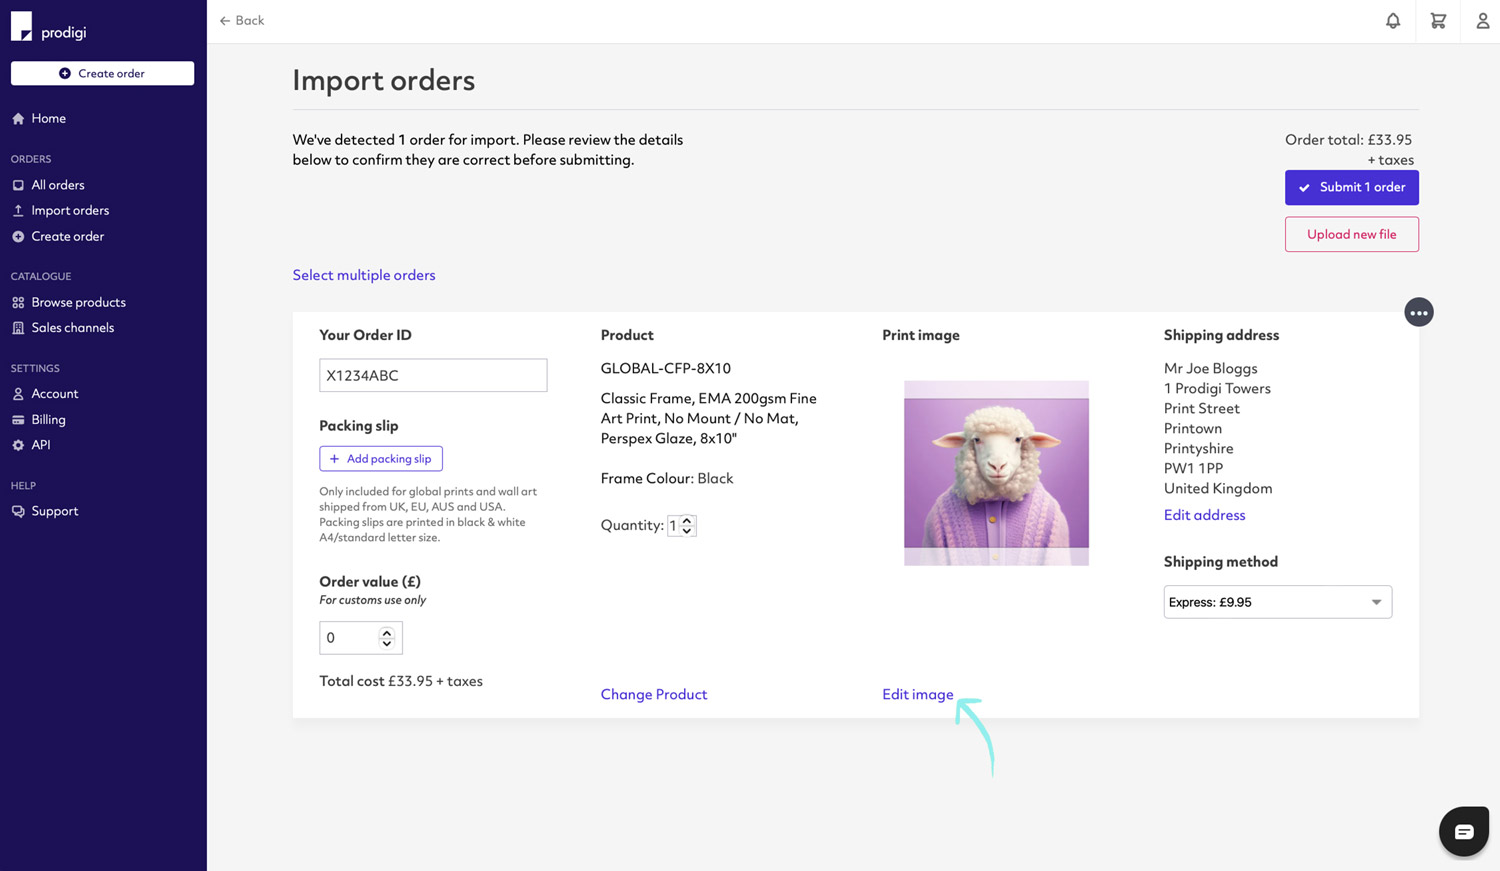
Task: Open the live chat widget
Action: click(x=1463, y=831)
